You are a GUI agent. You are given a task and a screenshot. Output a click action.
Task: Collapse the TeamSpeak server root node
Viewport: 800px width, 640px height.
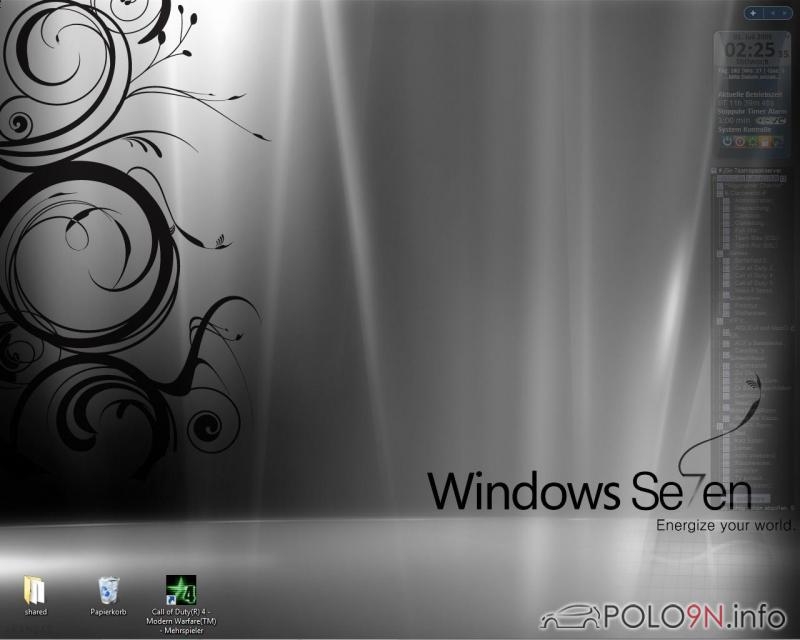pyautogui.click(x=715, y=172)
